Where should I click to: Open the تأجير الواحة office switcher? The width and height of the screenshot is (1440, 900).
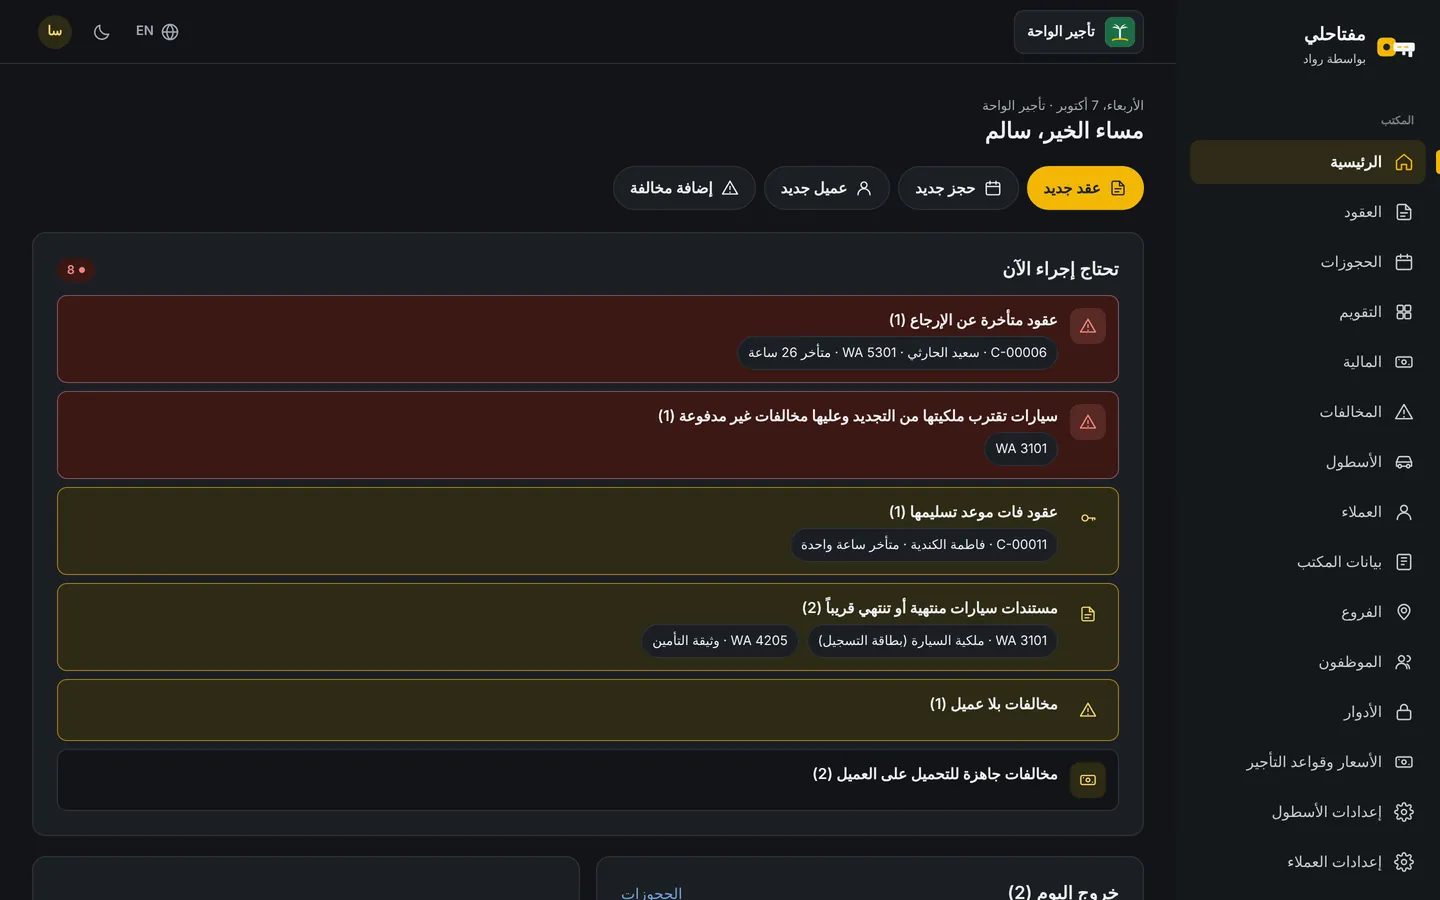[x=1078, y=32]
